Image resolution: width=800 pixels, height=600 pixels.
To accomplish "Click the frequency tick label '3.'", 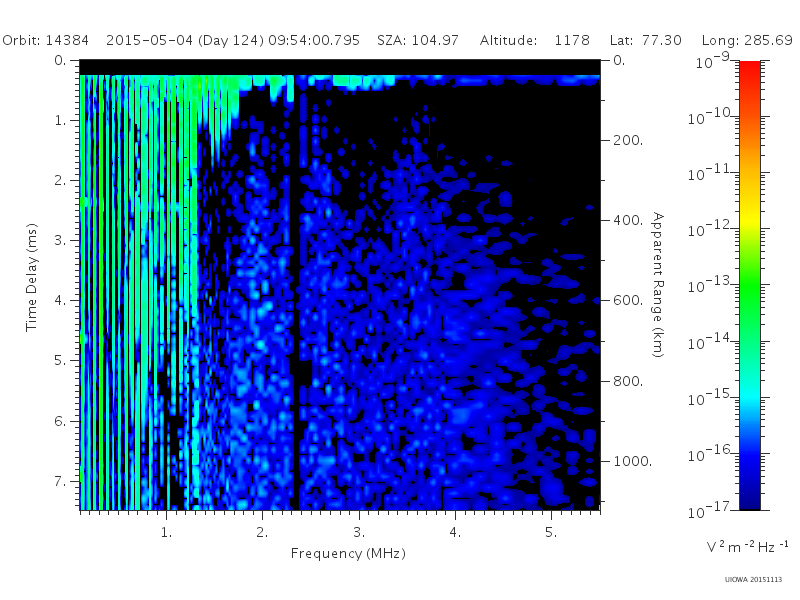I will (359, 533).
